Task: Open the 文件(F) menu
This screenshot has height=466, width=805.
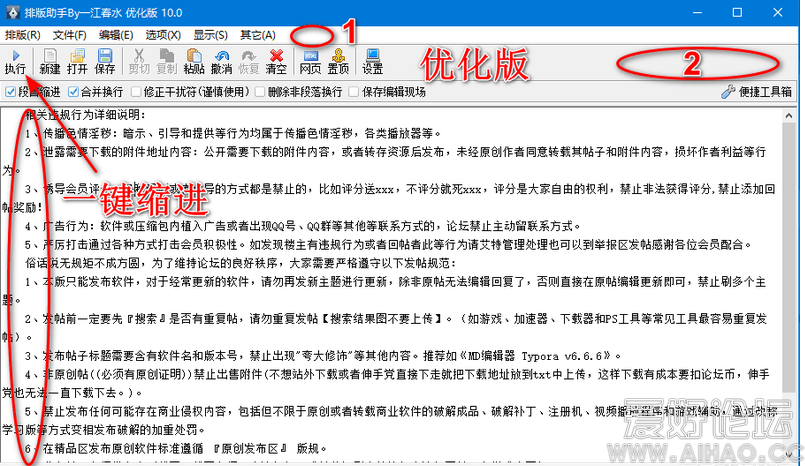Action: point(69,35)
